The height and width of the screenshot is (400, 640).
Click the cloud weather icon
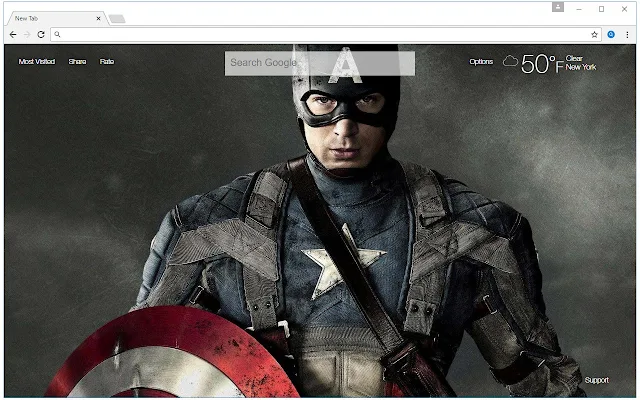(x=510, y=62)
